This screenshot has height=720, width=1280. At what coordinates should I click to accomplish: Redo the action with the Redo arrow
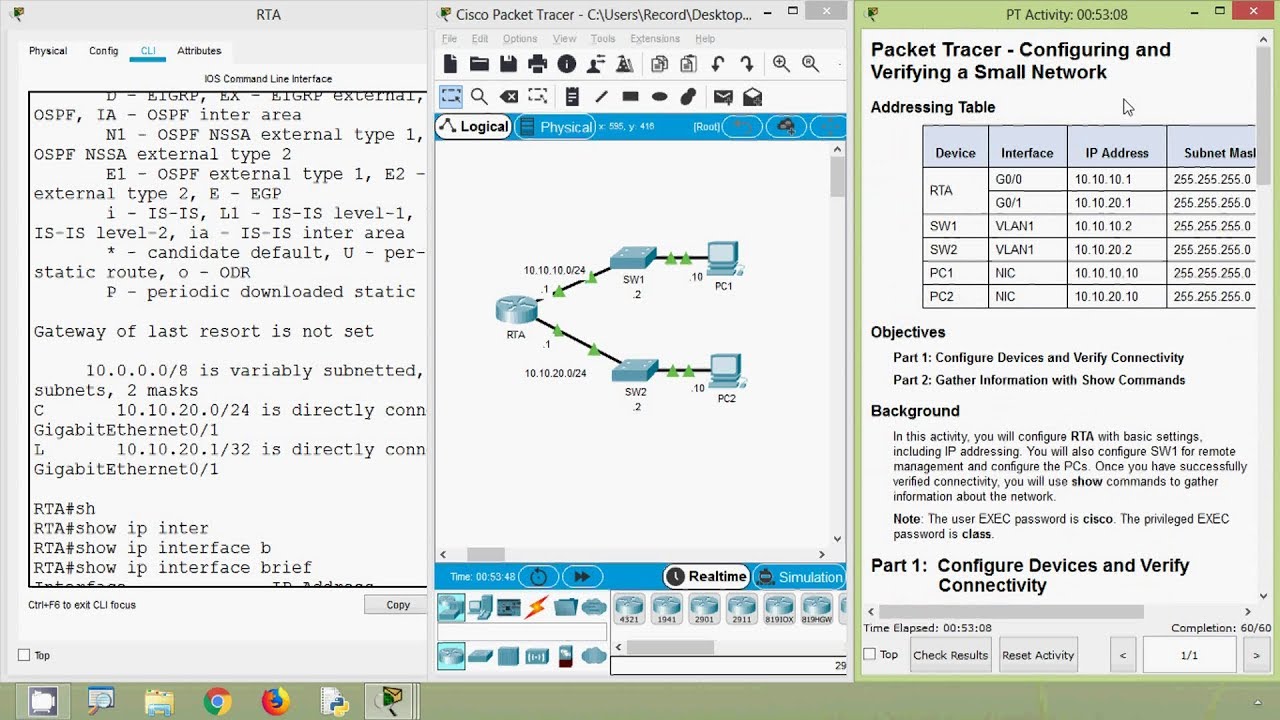click(746, 64)
